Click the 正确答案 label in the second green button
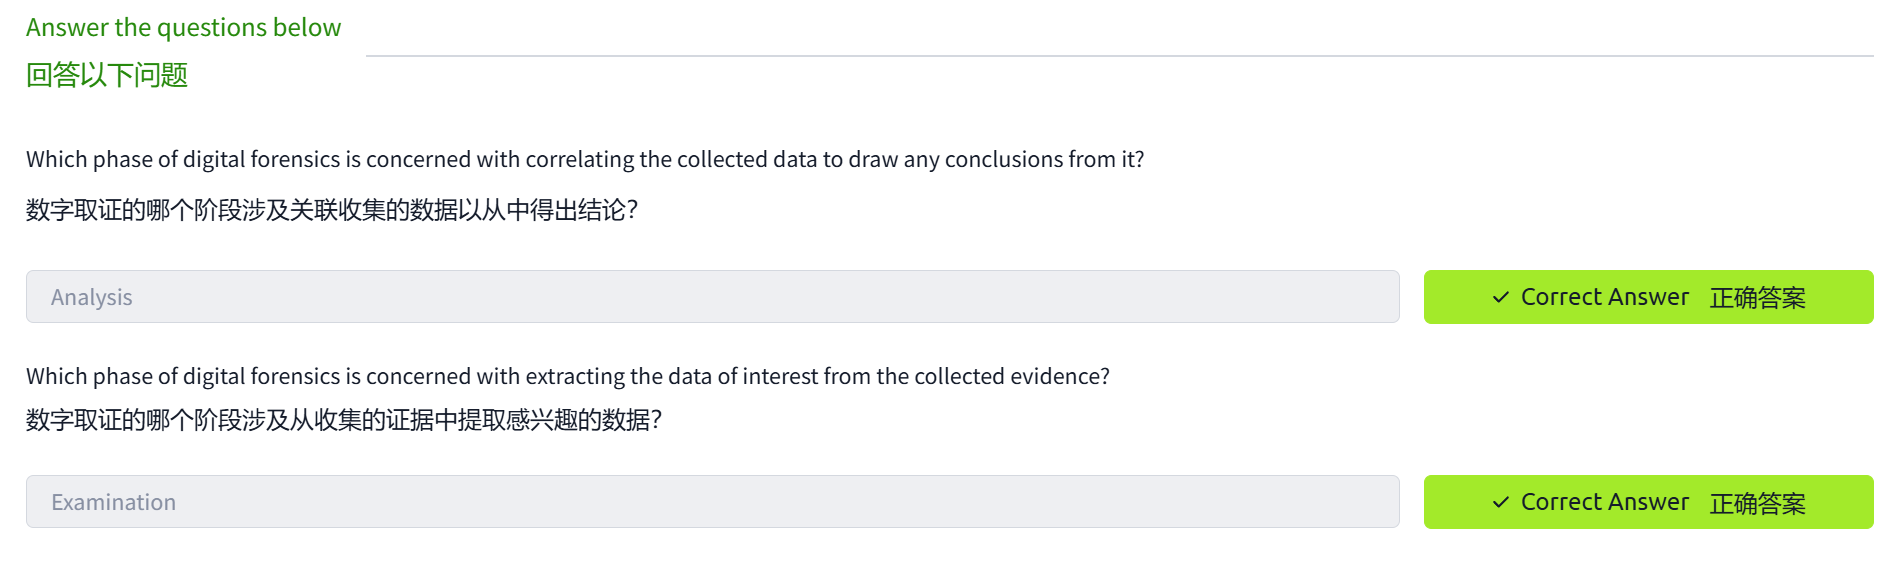This screenshot has width=1884, height=565. click(1757, 503)
